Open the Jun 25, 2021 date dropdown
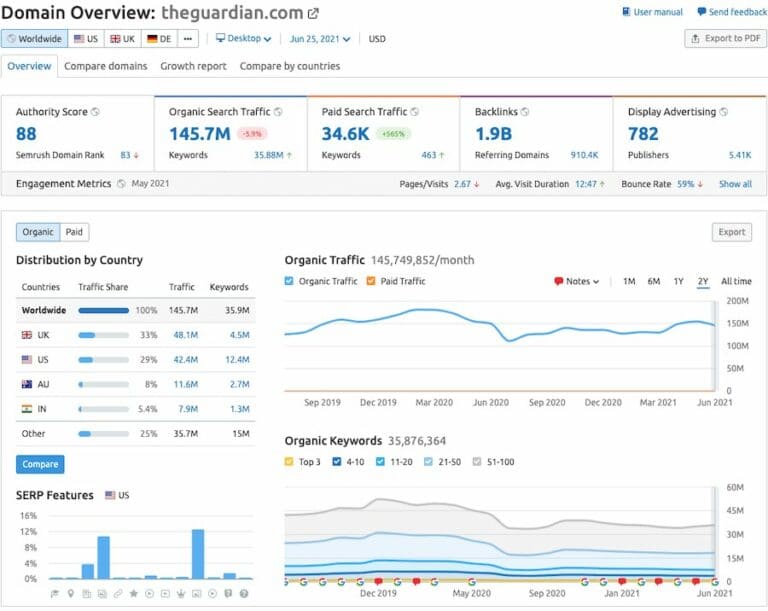Screen dimensions: 768x611 point(320,39)
